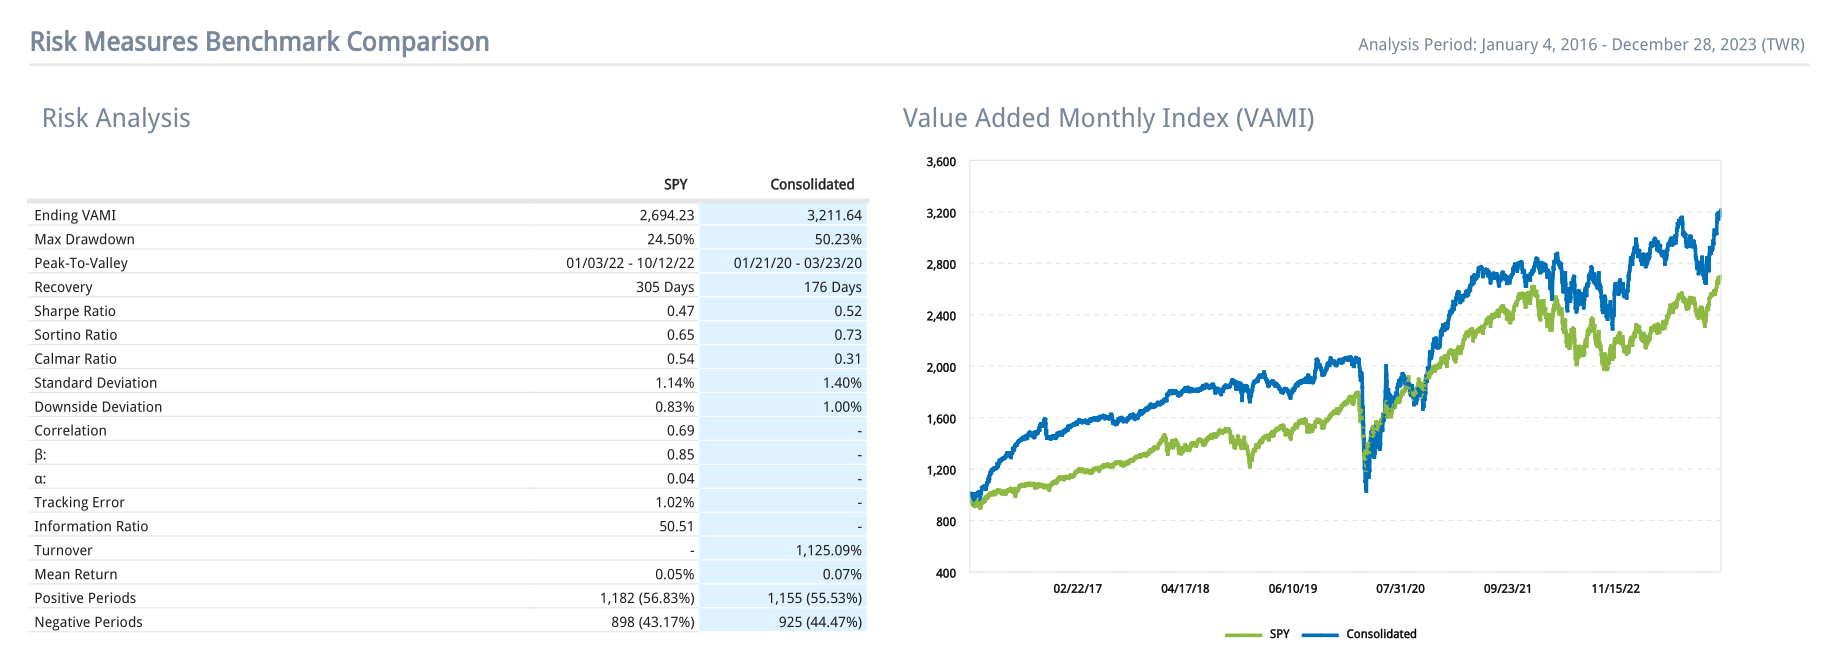Viewport: 1827px width, 667px height.
Task: Click the 3,200 y-axis gridline label
Action: coord(941,213)
